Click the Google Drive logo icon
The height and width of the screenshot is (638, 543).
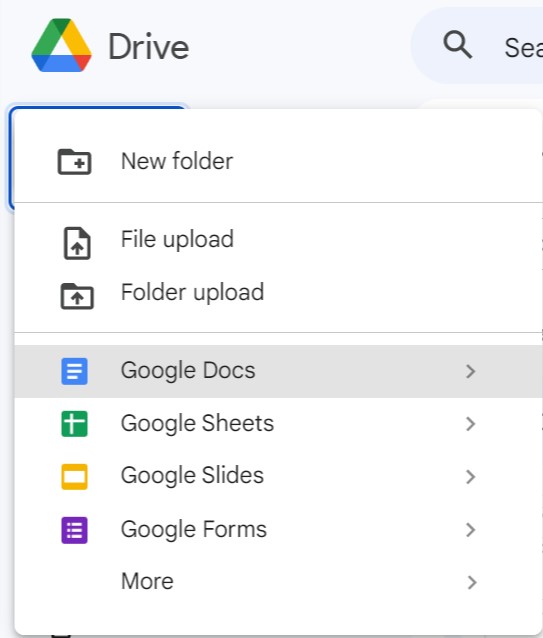pos(61,45)
